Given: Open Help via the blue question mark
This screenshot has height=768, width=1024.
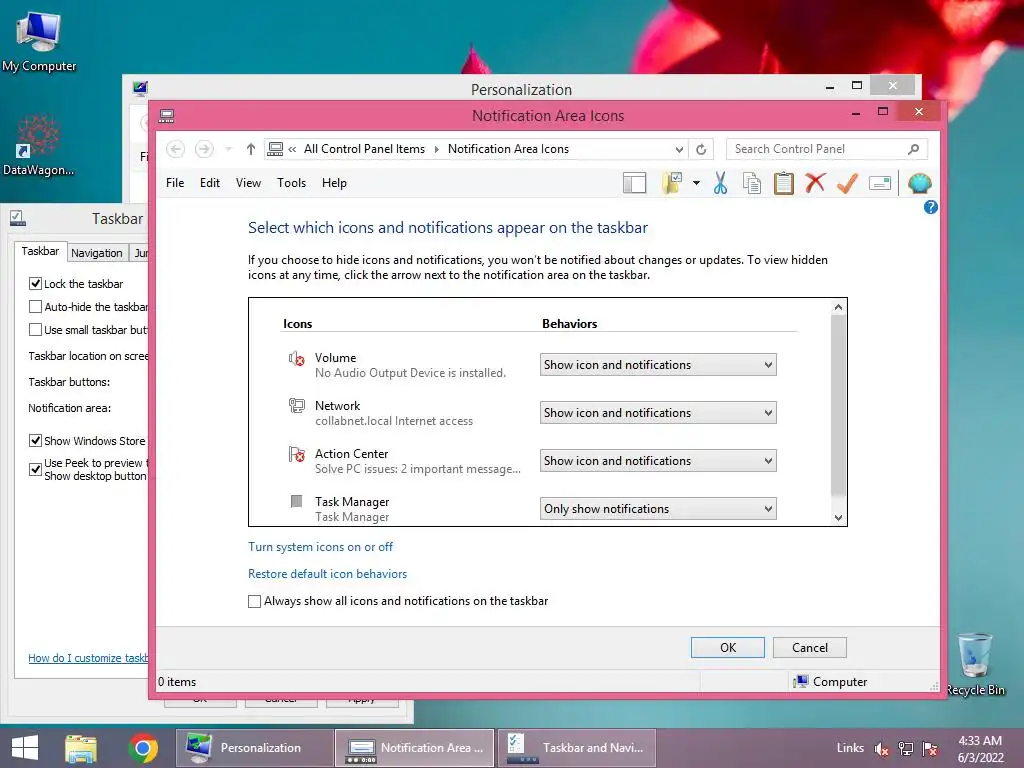Looking at the screenshot, I should (931, 207).
